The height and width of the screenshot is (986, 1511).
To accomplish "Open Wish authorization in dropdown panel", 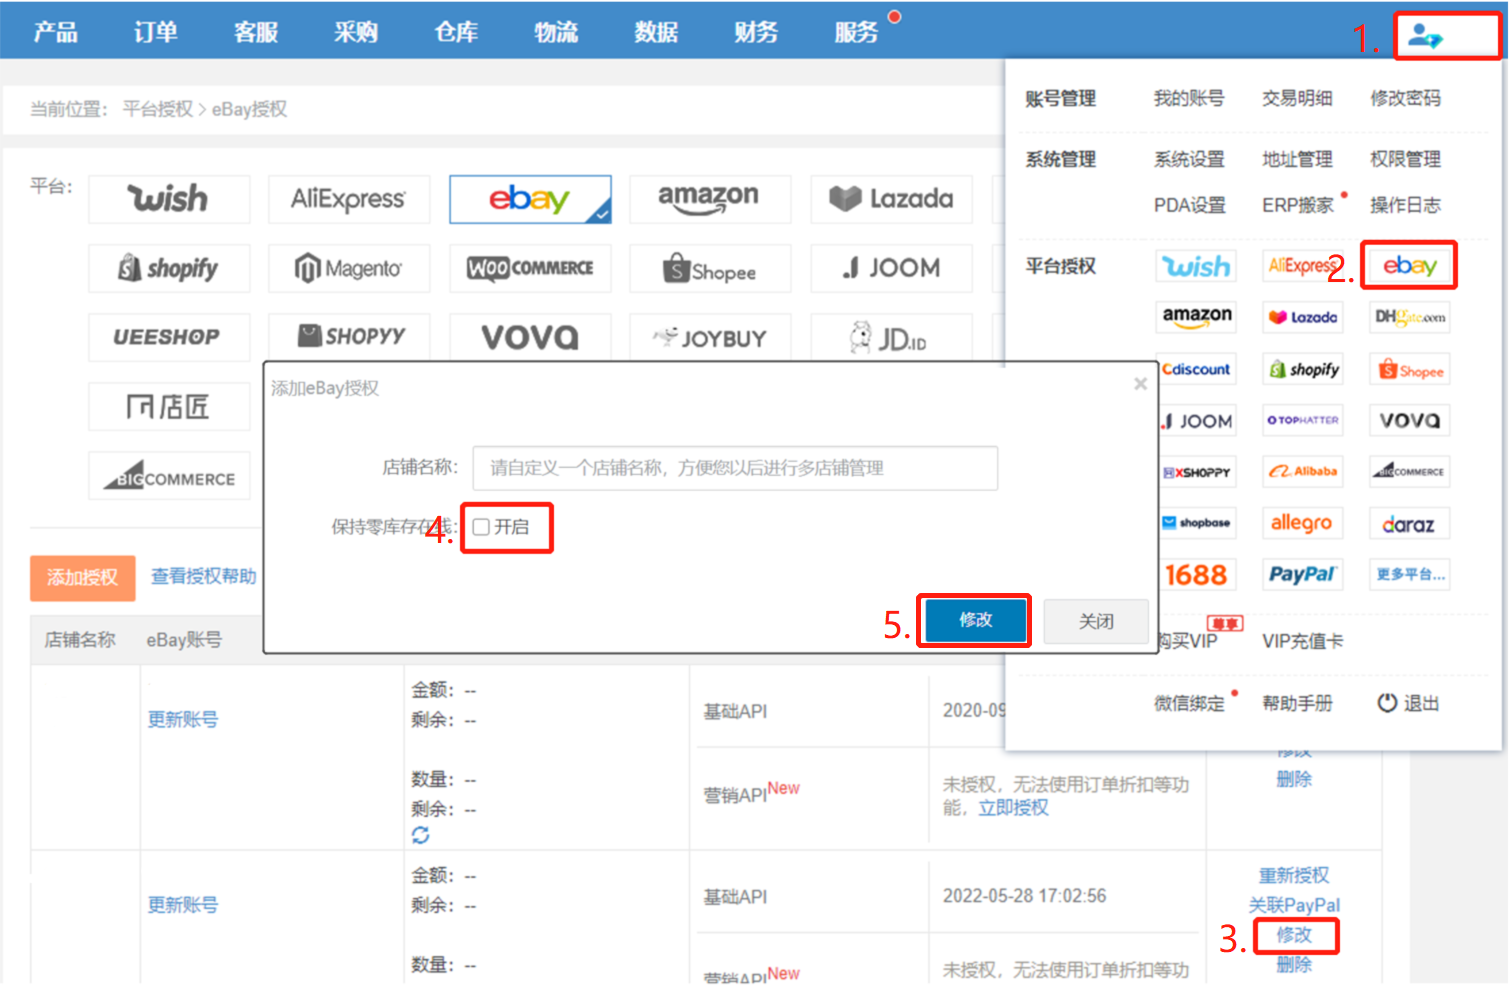I will tap(1196, 266).
